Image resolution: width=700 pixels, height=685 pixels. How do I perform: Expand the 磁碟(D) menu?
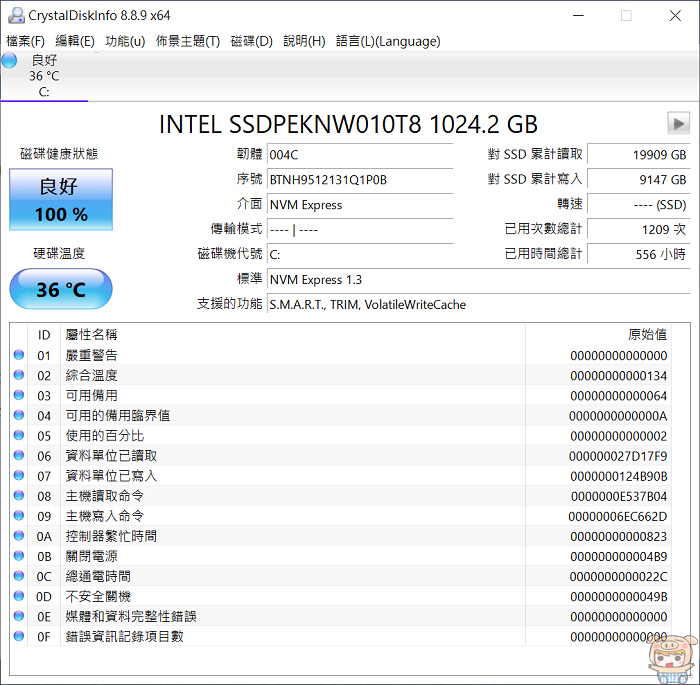coord(251,41)
